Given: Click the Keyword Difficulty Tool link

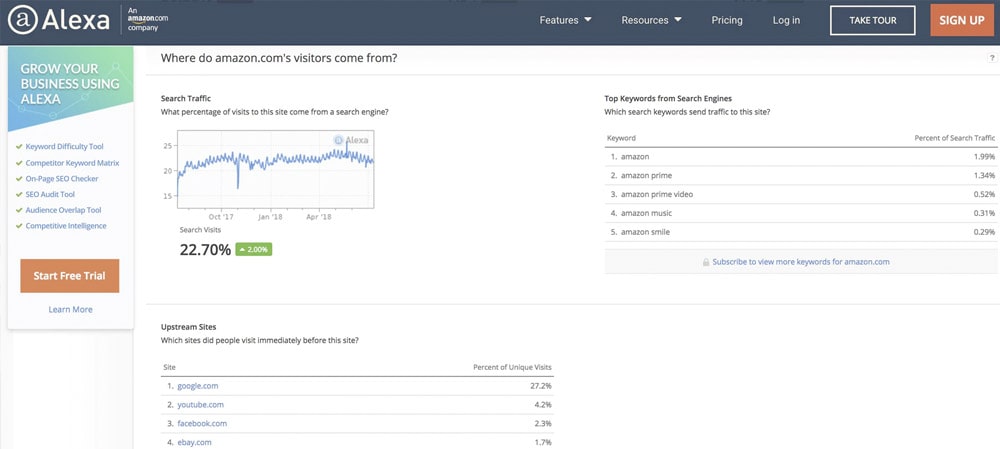Looking at the screenshot, I should (64, 147).
